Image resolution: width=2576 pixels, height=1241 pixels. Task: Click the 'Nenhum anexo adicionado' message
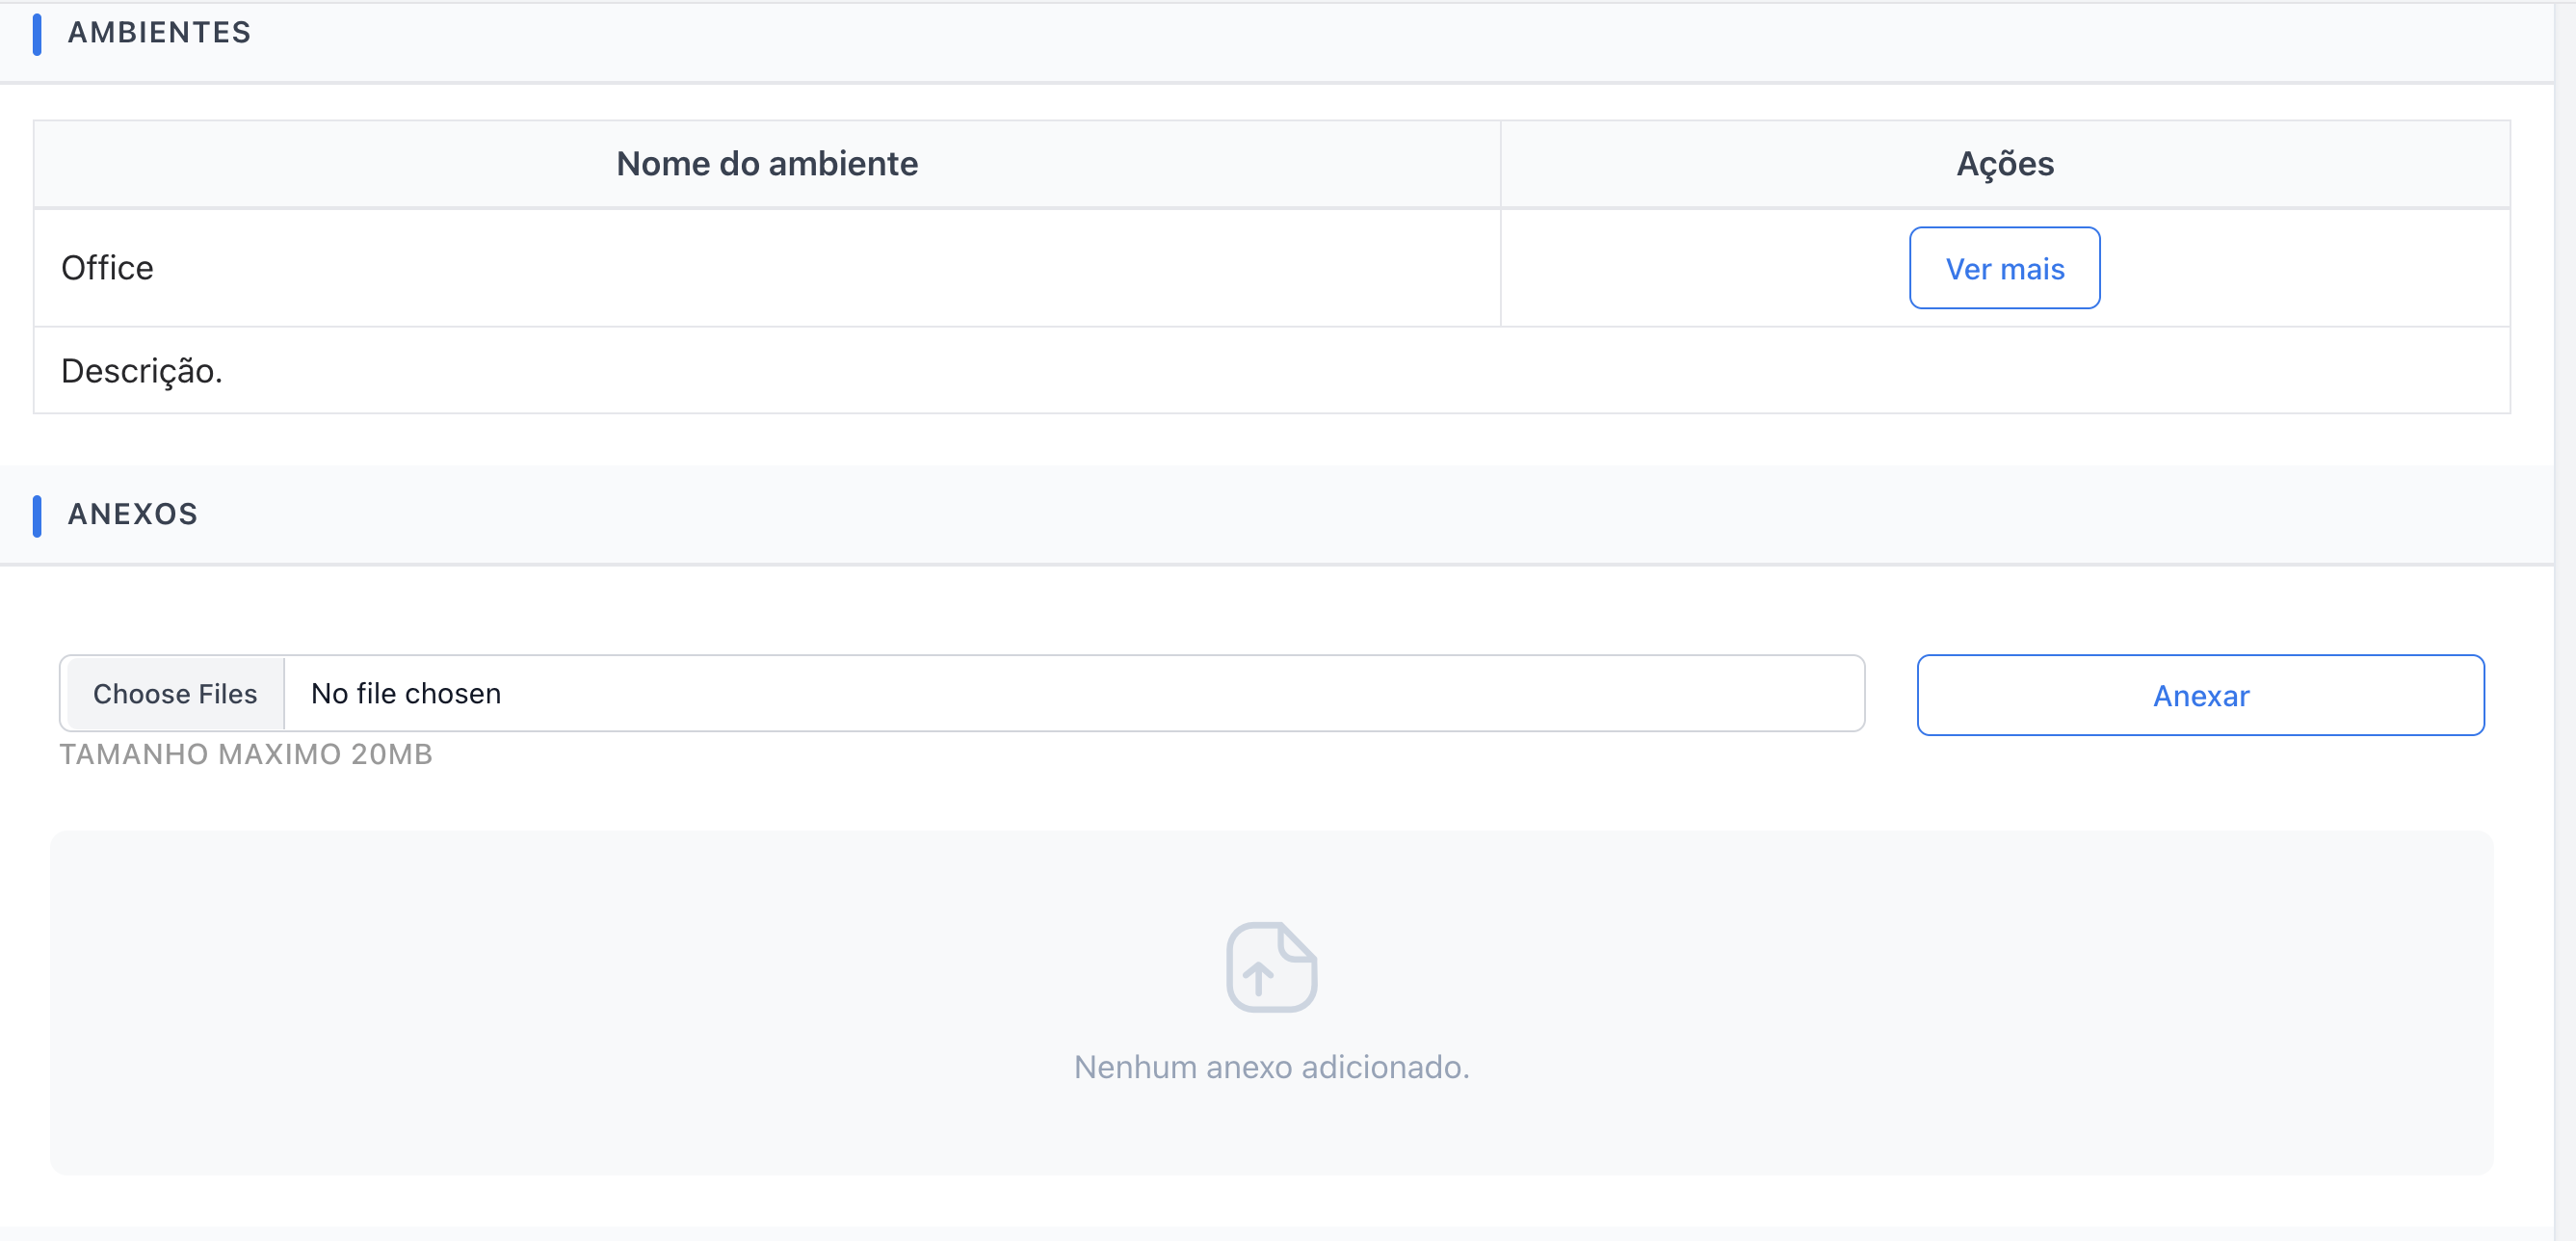1271,1067
